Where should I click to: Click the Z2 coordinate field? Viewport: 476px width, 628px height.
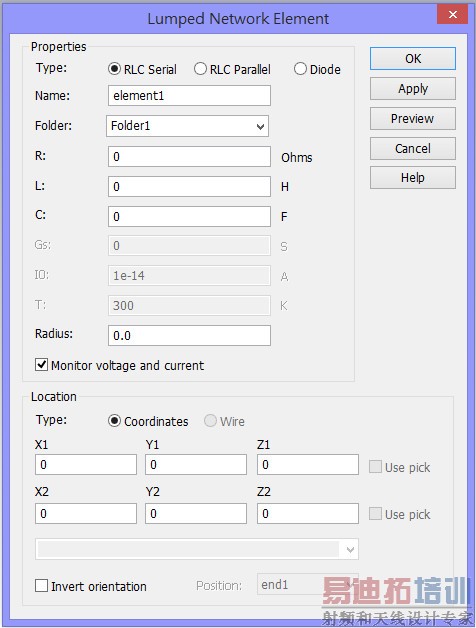pyautogui.click(x=308, y=513)
